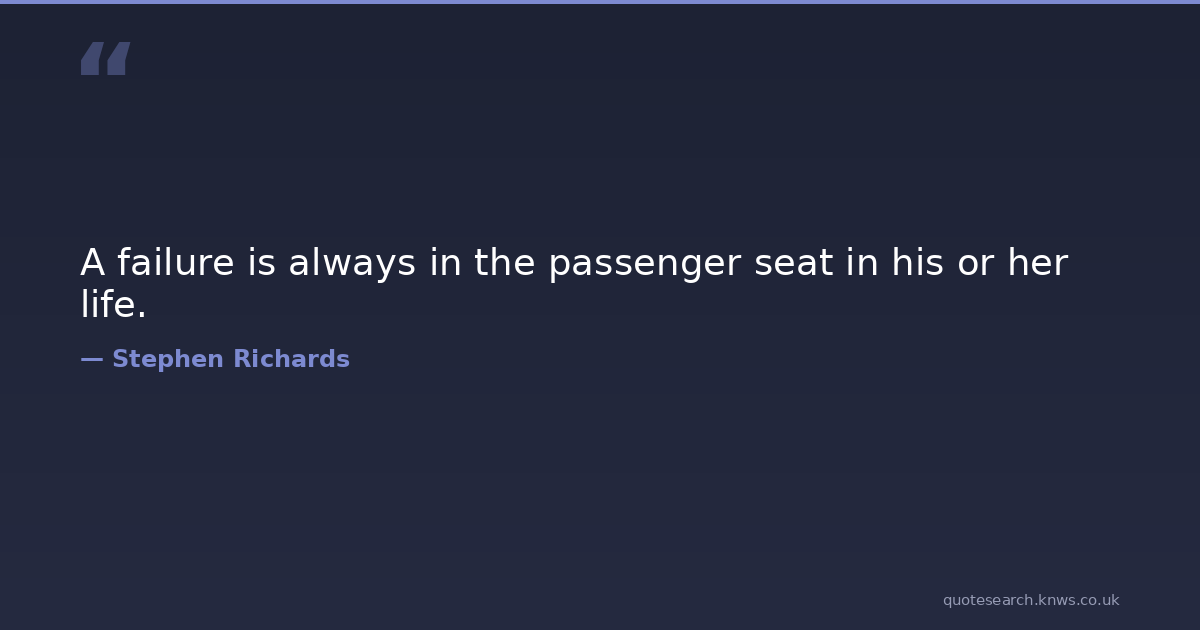This screenshot has width=1200, height=630.
Task: Click the surname "Richards" in the attribution
Action: click(291, 359)
